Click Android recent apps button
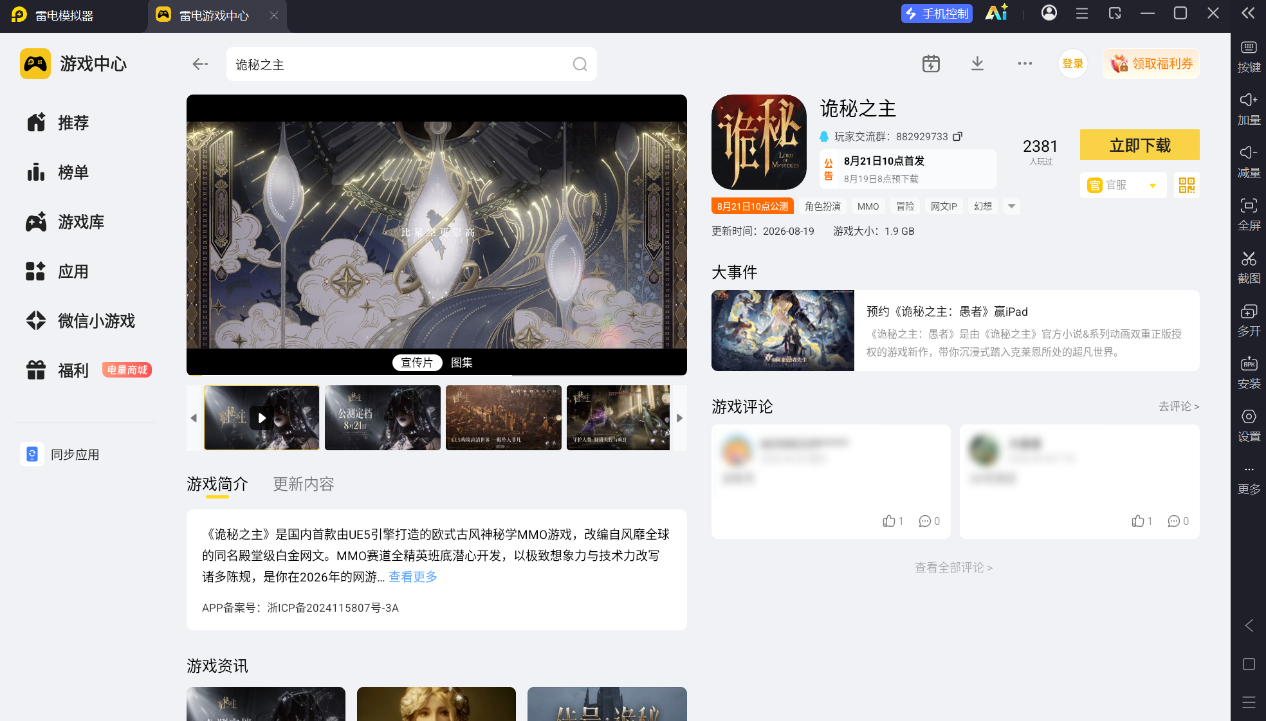Image resolution: width=1266 pixels, height=721 pixels. pos(1249,702)
